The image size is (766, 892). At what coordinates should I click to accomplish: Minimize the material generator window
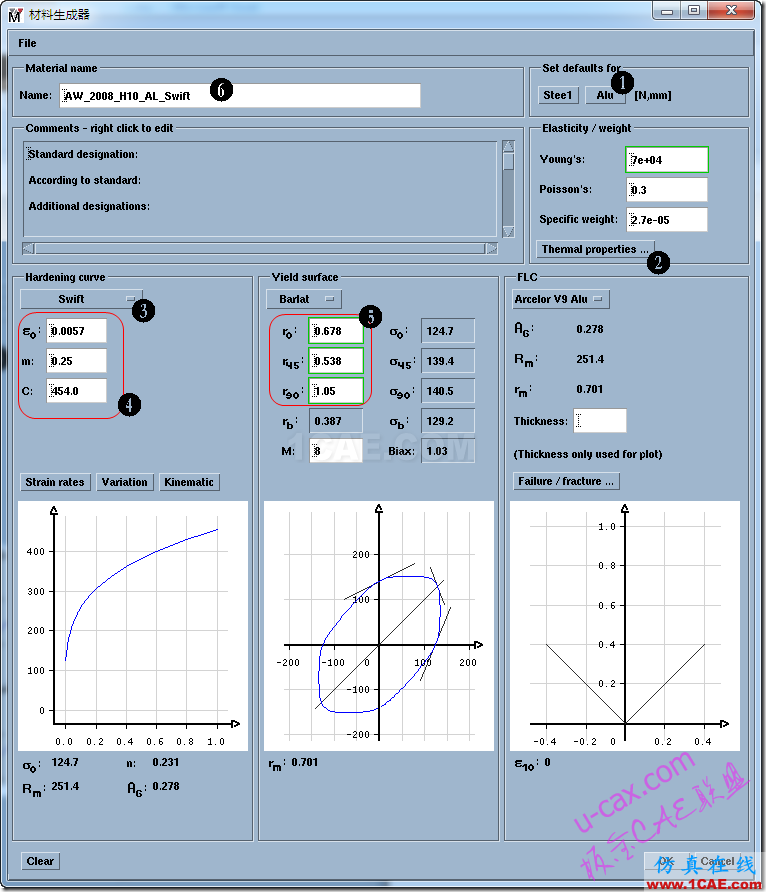pos(667,11)
